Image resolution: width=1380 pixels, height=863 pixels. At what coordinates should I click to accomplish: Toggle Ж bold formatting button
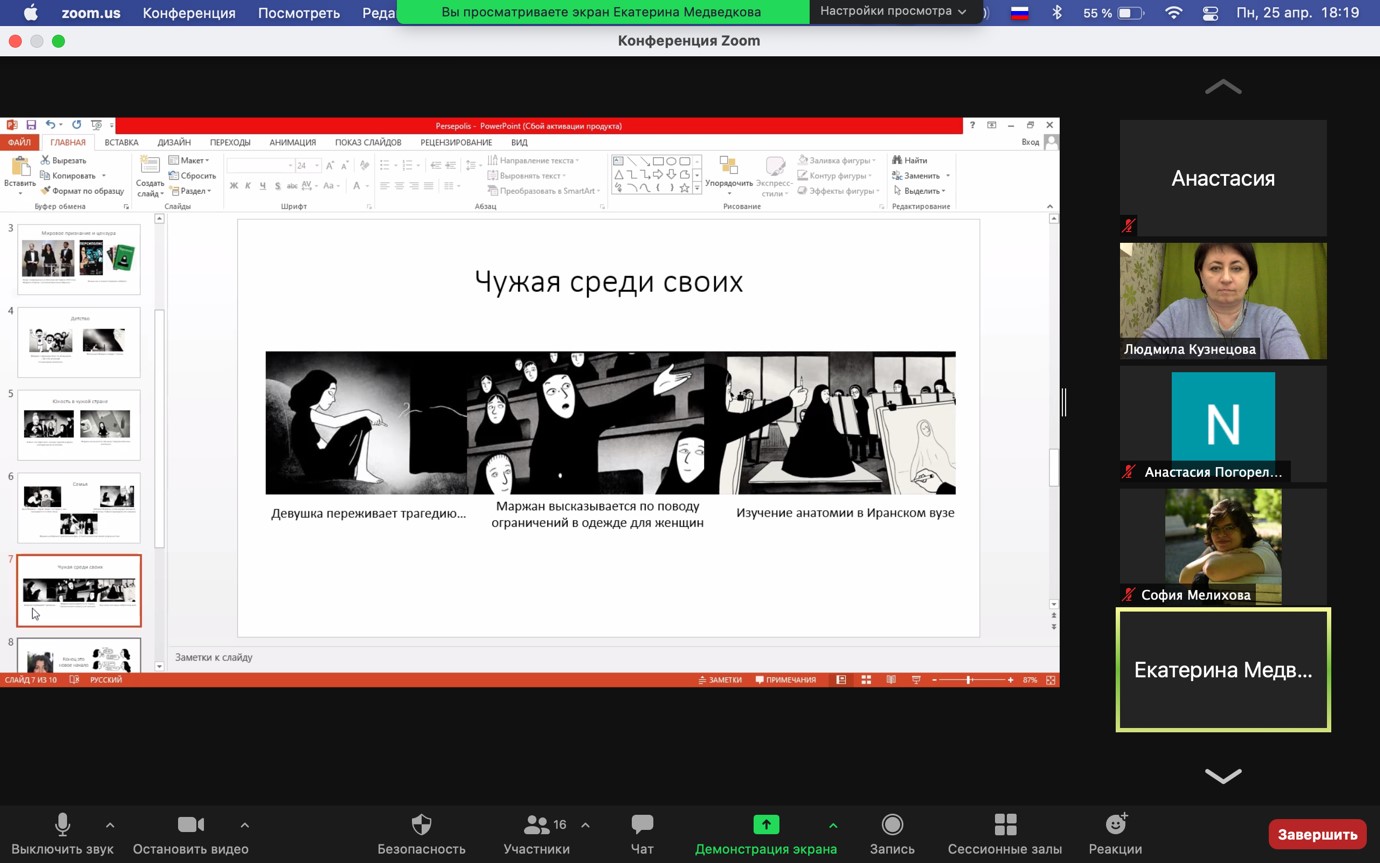click(234, 186)
